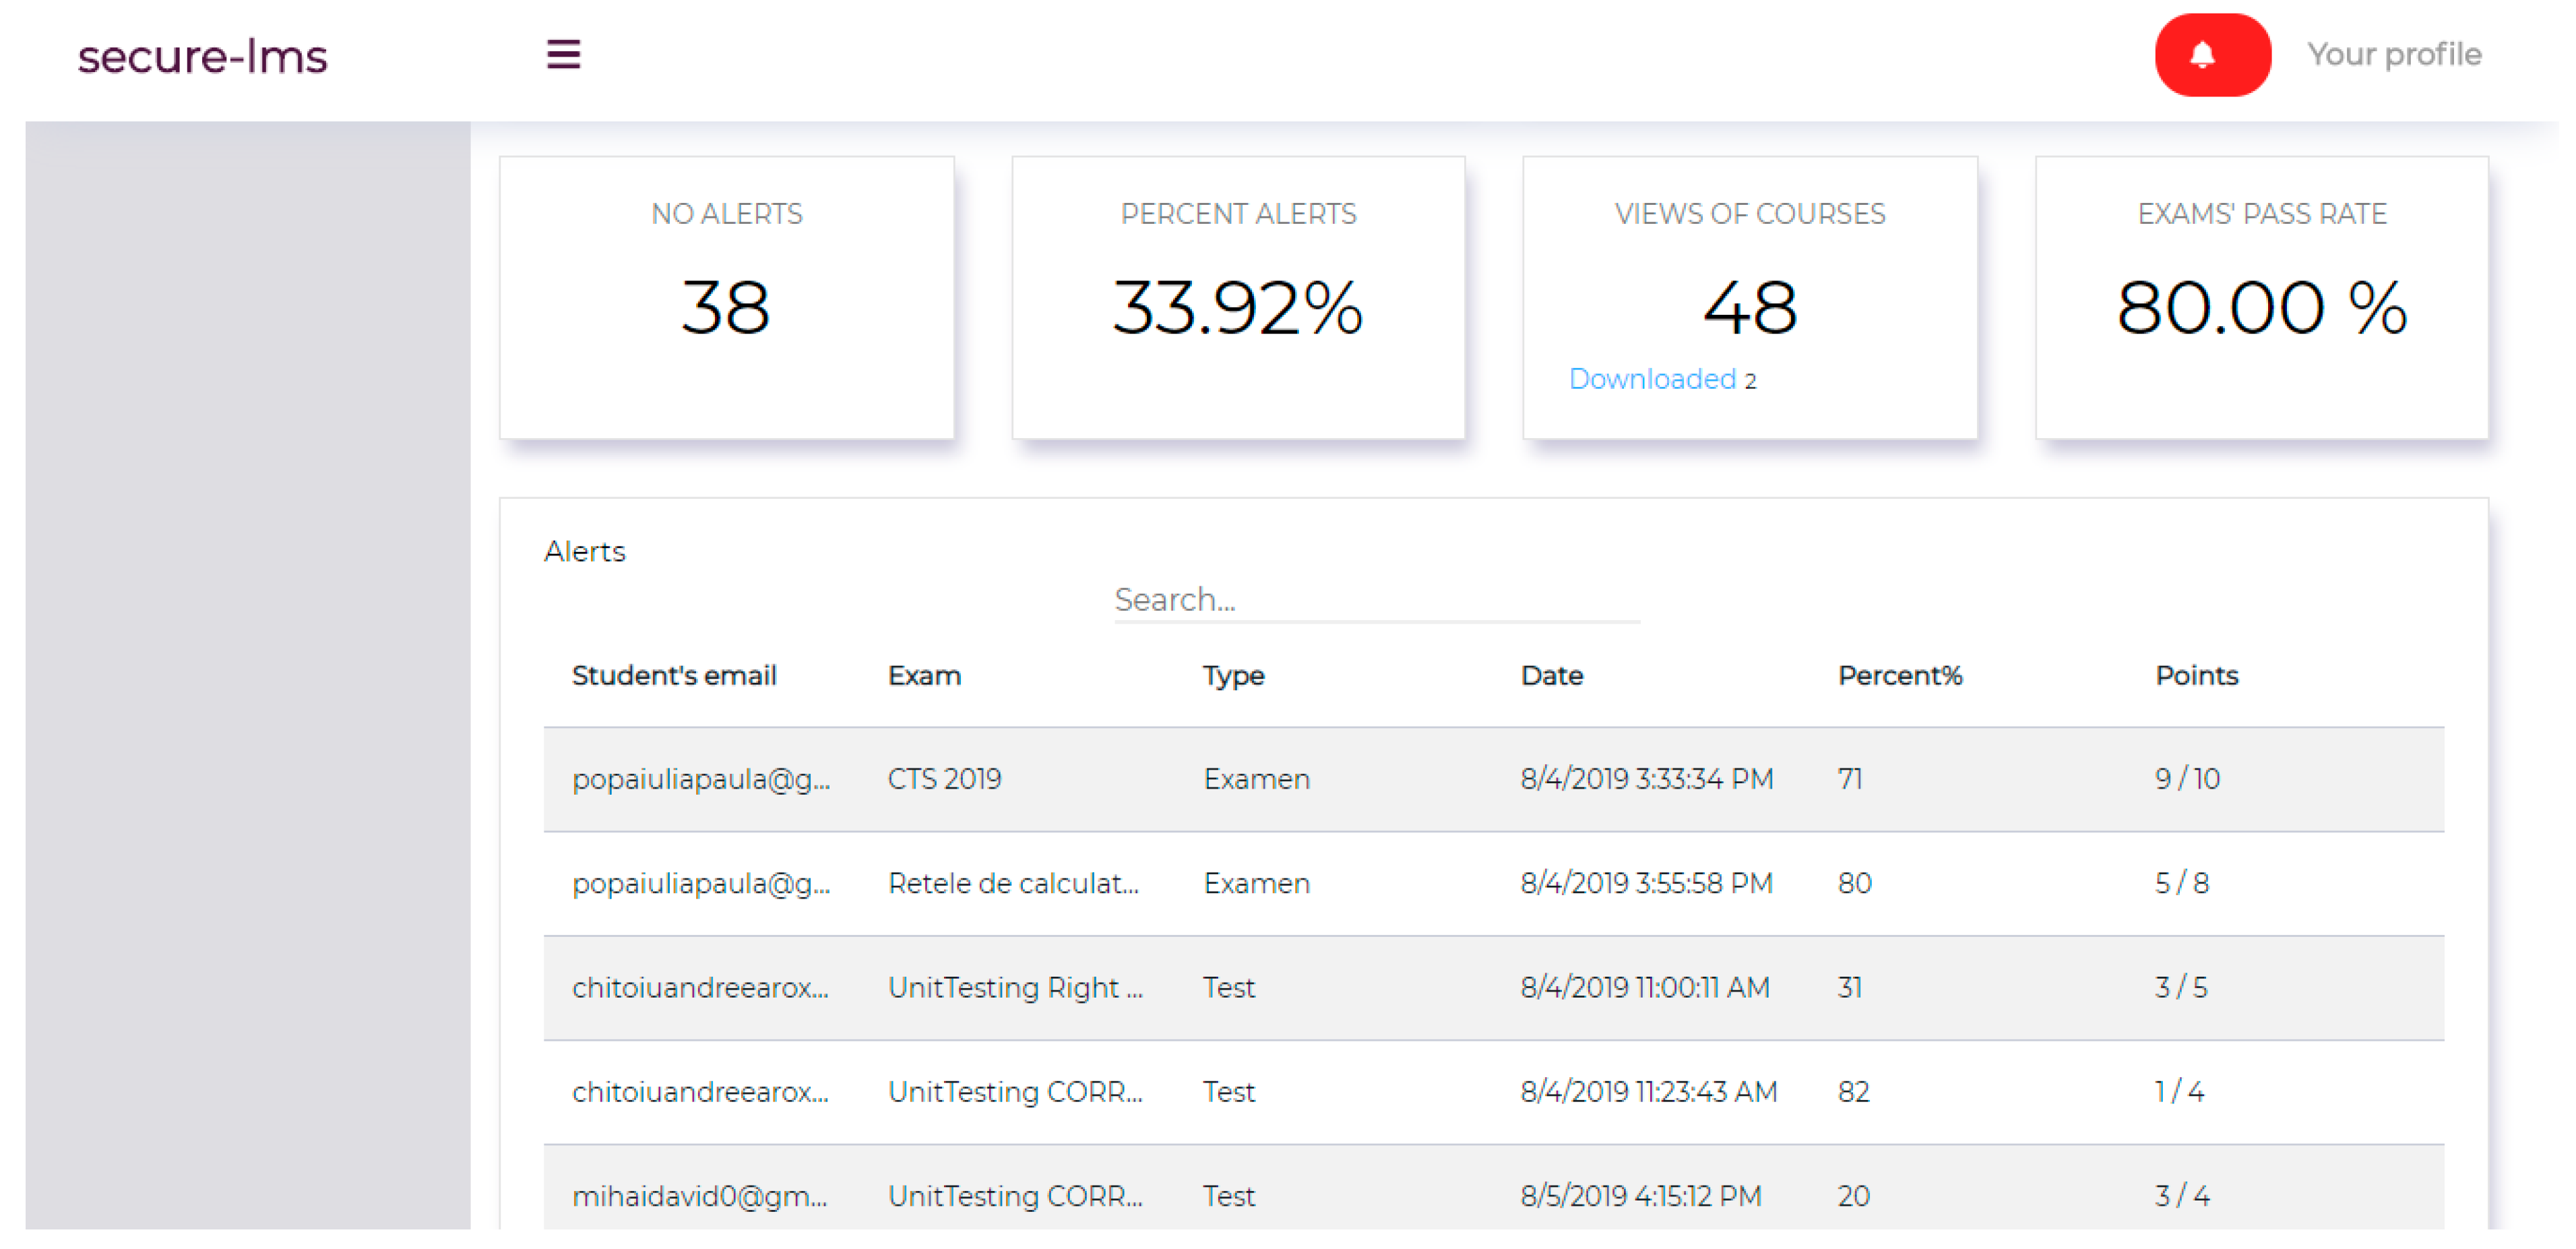Sort table by Date column header
This screenshot has height=1249, width=2576.
click(1551, 676)
